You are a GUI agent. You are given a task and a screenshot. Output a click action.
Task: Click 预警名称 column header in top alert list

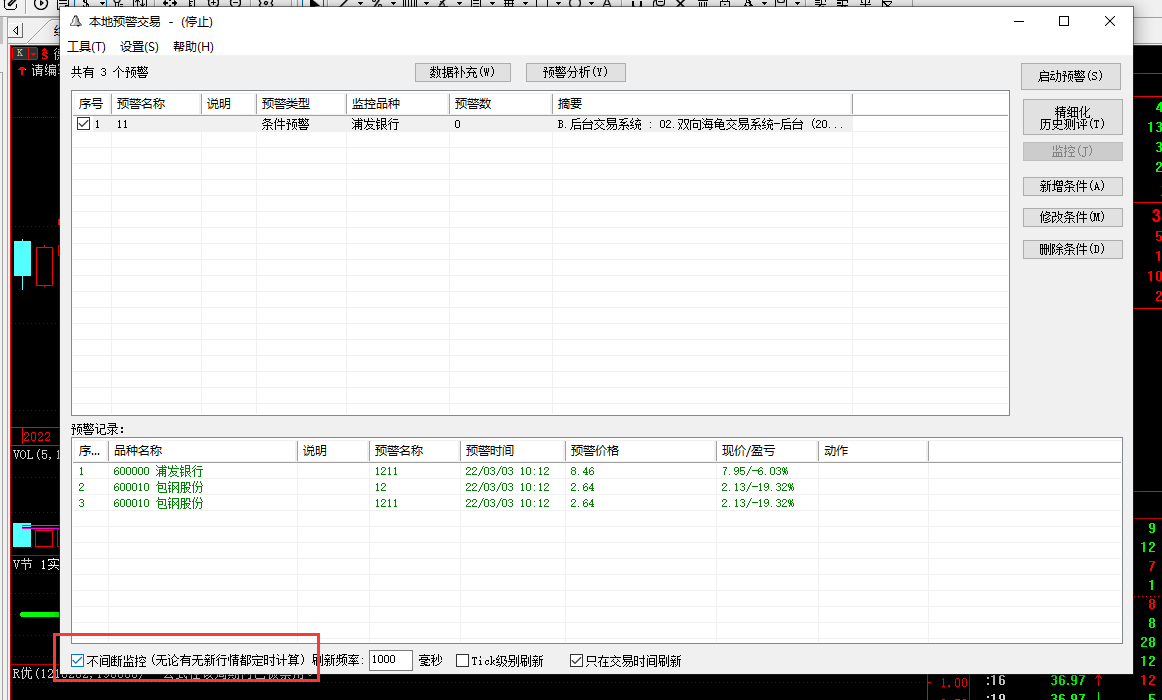(x=156, y=104)
